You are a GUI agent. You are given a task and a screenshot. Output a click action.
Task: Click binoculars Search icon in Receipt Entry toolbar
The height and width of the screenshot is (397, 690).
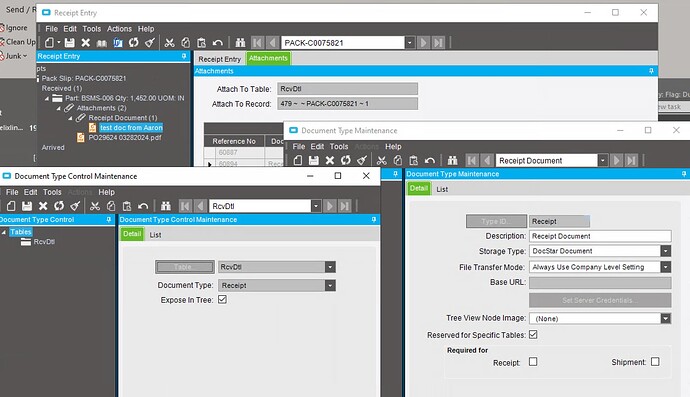coord(240,43)
